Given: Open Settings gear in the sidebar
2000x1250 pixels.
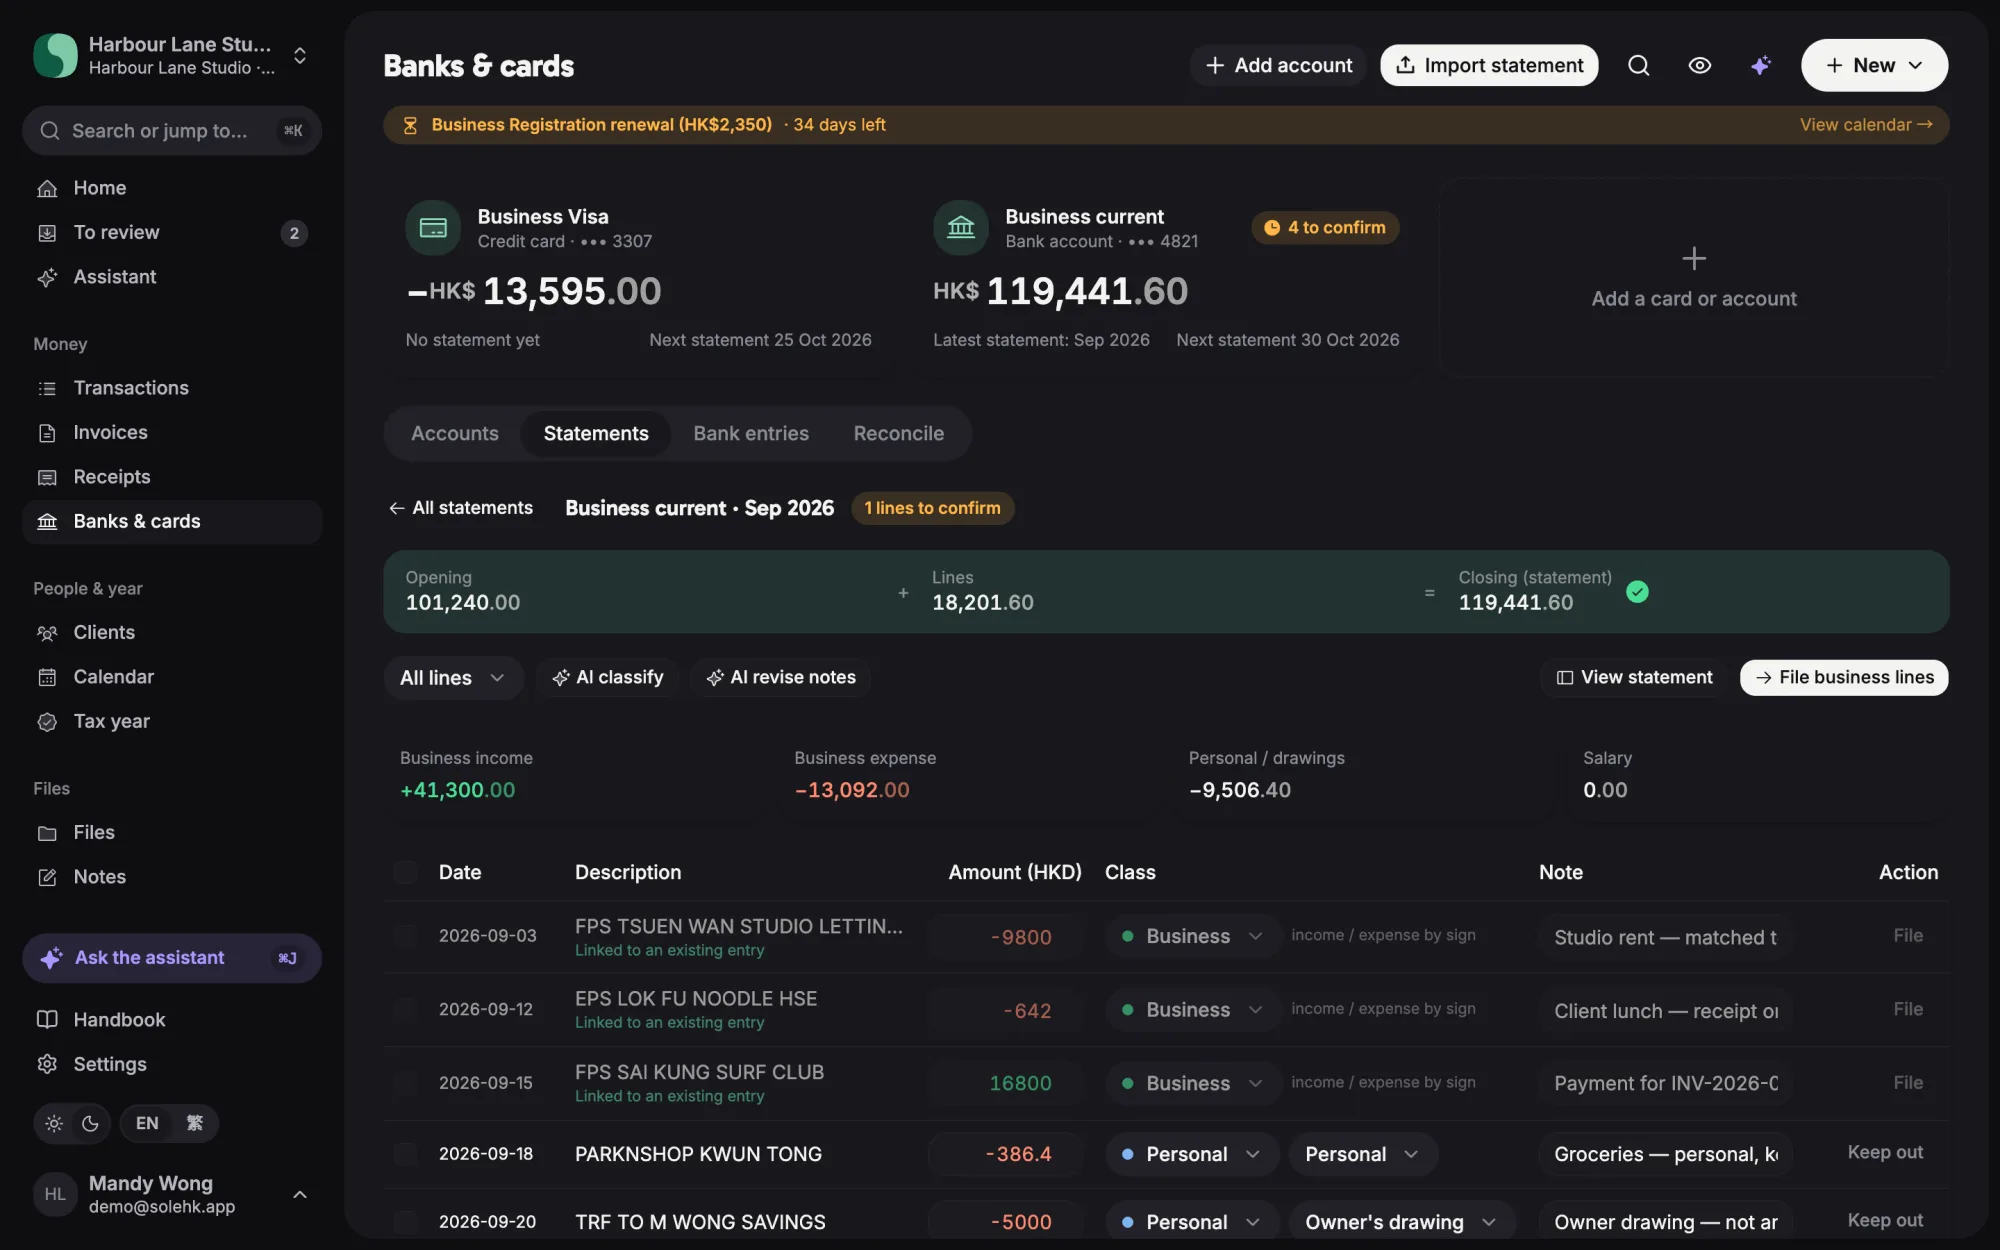Looking at the screenshot, I should tap(172, 1064).
